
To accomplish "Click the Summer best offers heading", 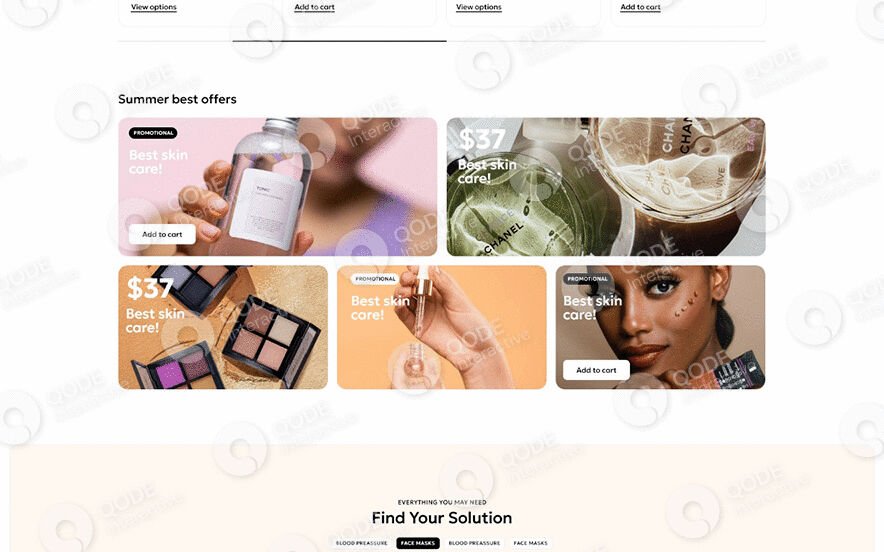I will (177, 99).
